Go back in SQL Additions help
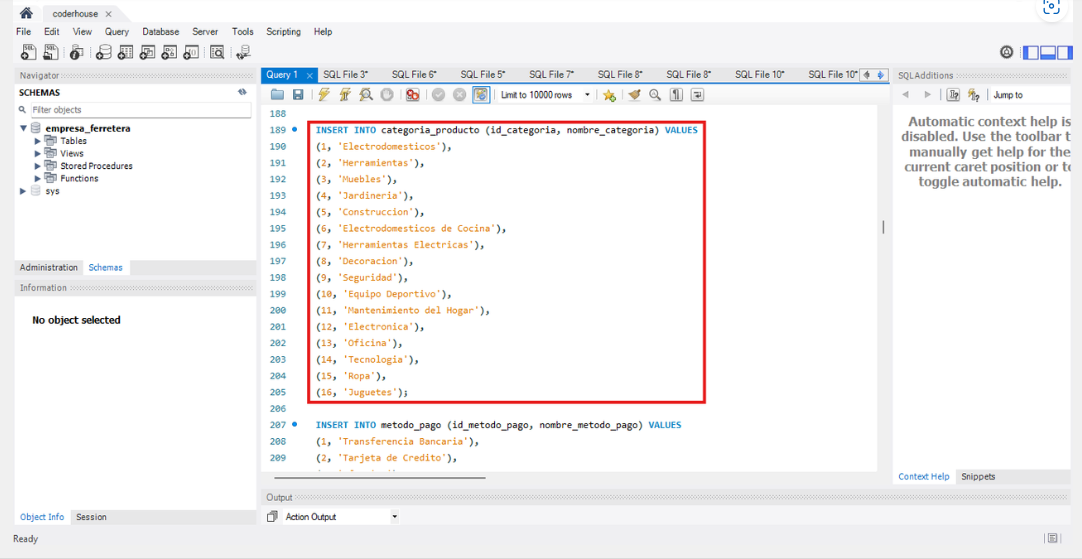Viewport: 1082px width, 559px height. (905, 95)
